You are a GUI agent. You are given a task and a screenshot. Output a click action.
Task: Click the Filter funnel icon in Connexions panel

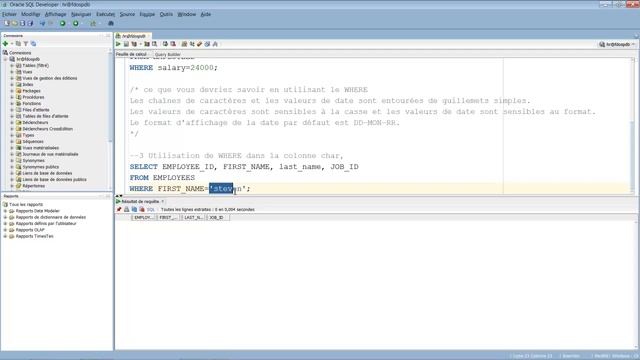(26, 44)
